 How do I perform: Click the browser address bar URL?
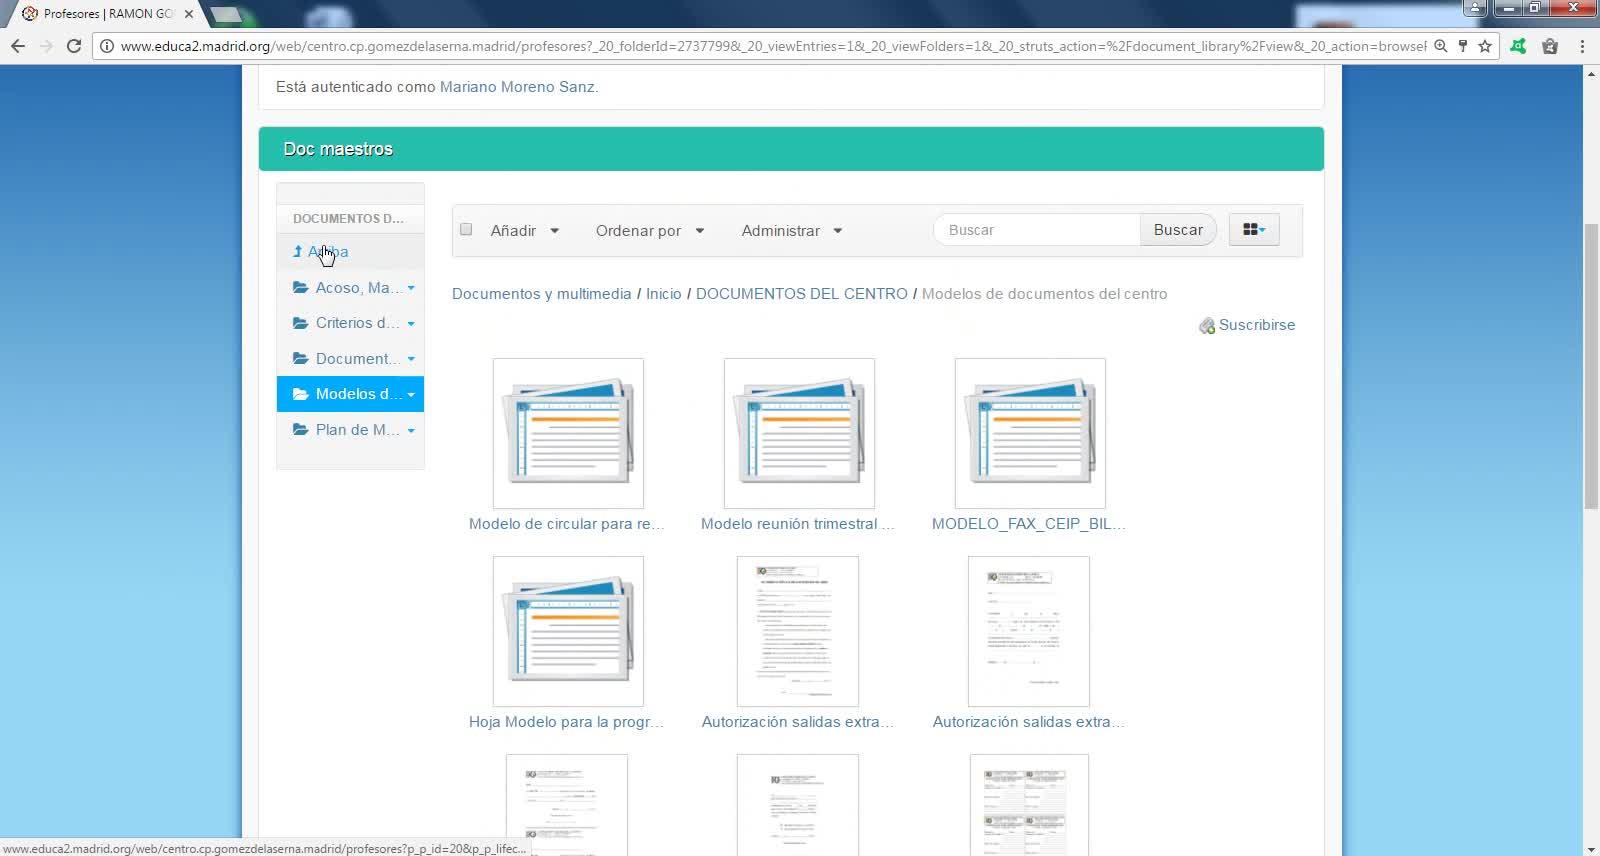(x=773, y=46)
